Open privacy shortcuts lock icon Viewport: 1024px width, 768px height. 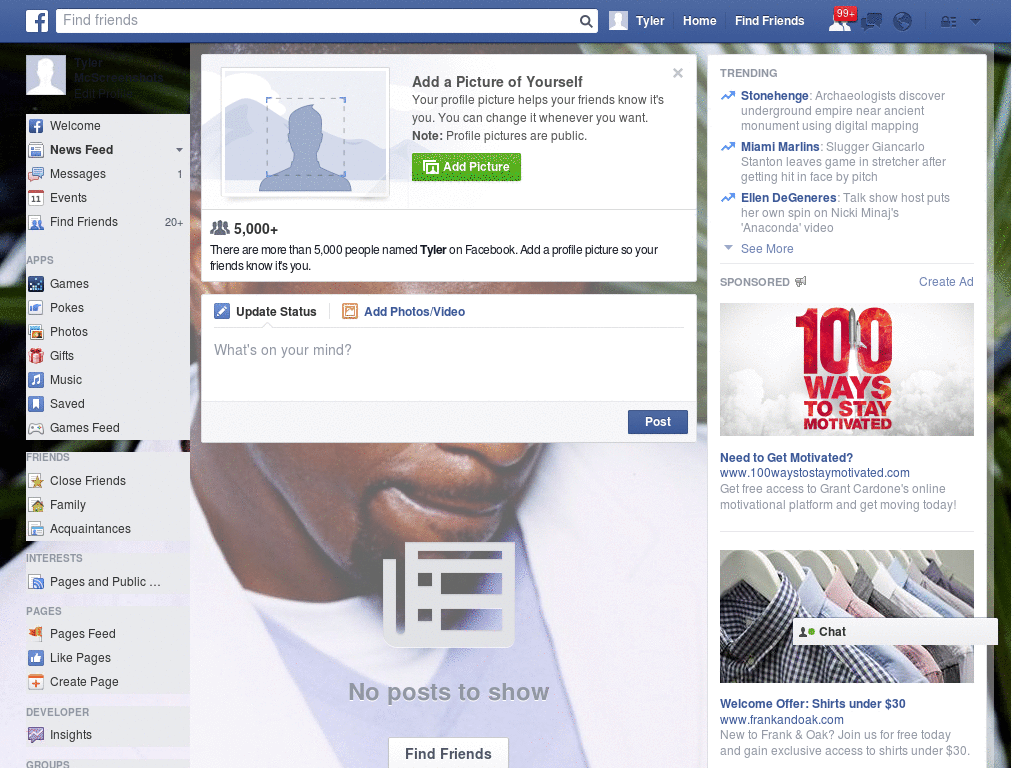[948, 22]
